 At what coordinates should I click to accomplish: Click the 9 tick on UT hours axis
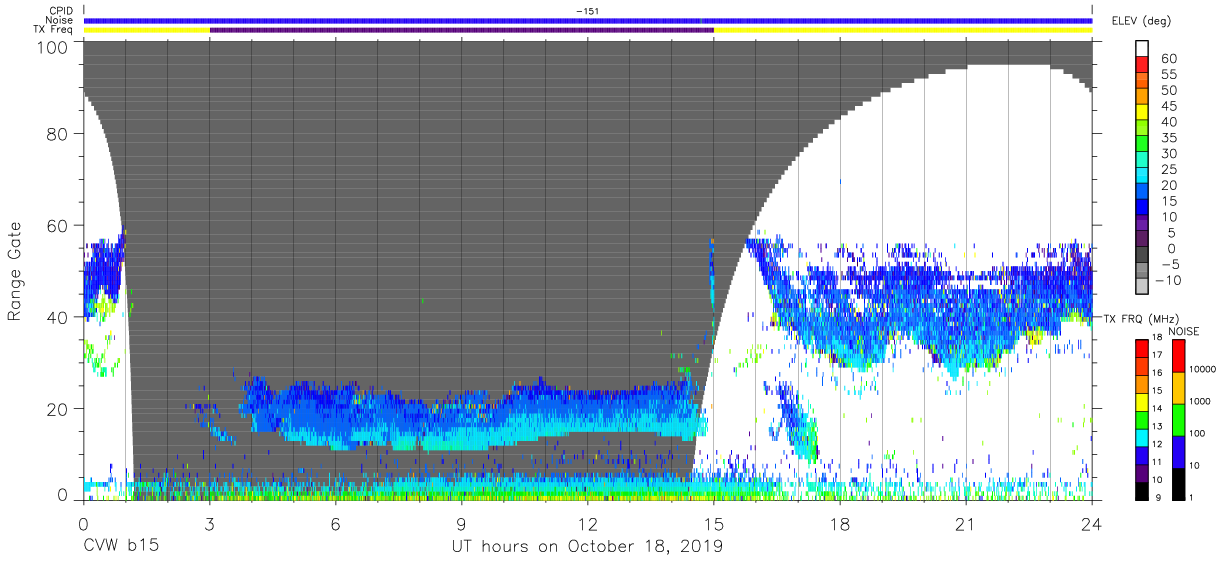[x=461, y=524]
